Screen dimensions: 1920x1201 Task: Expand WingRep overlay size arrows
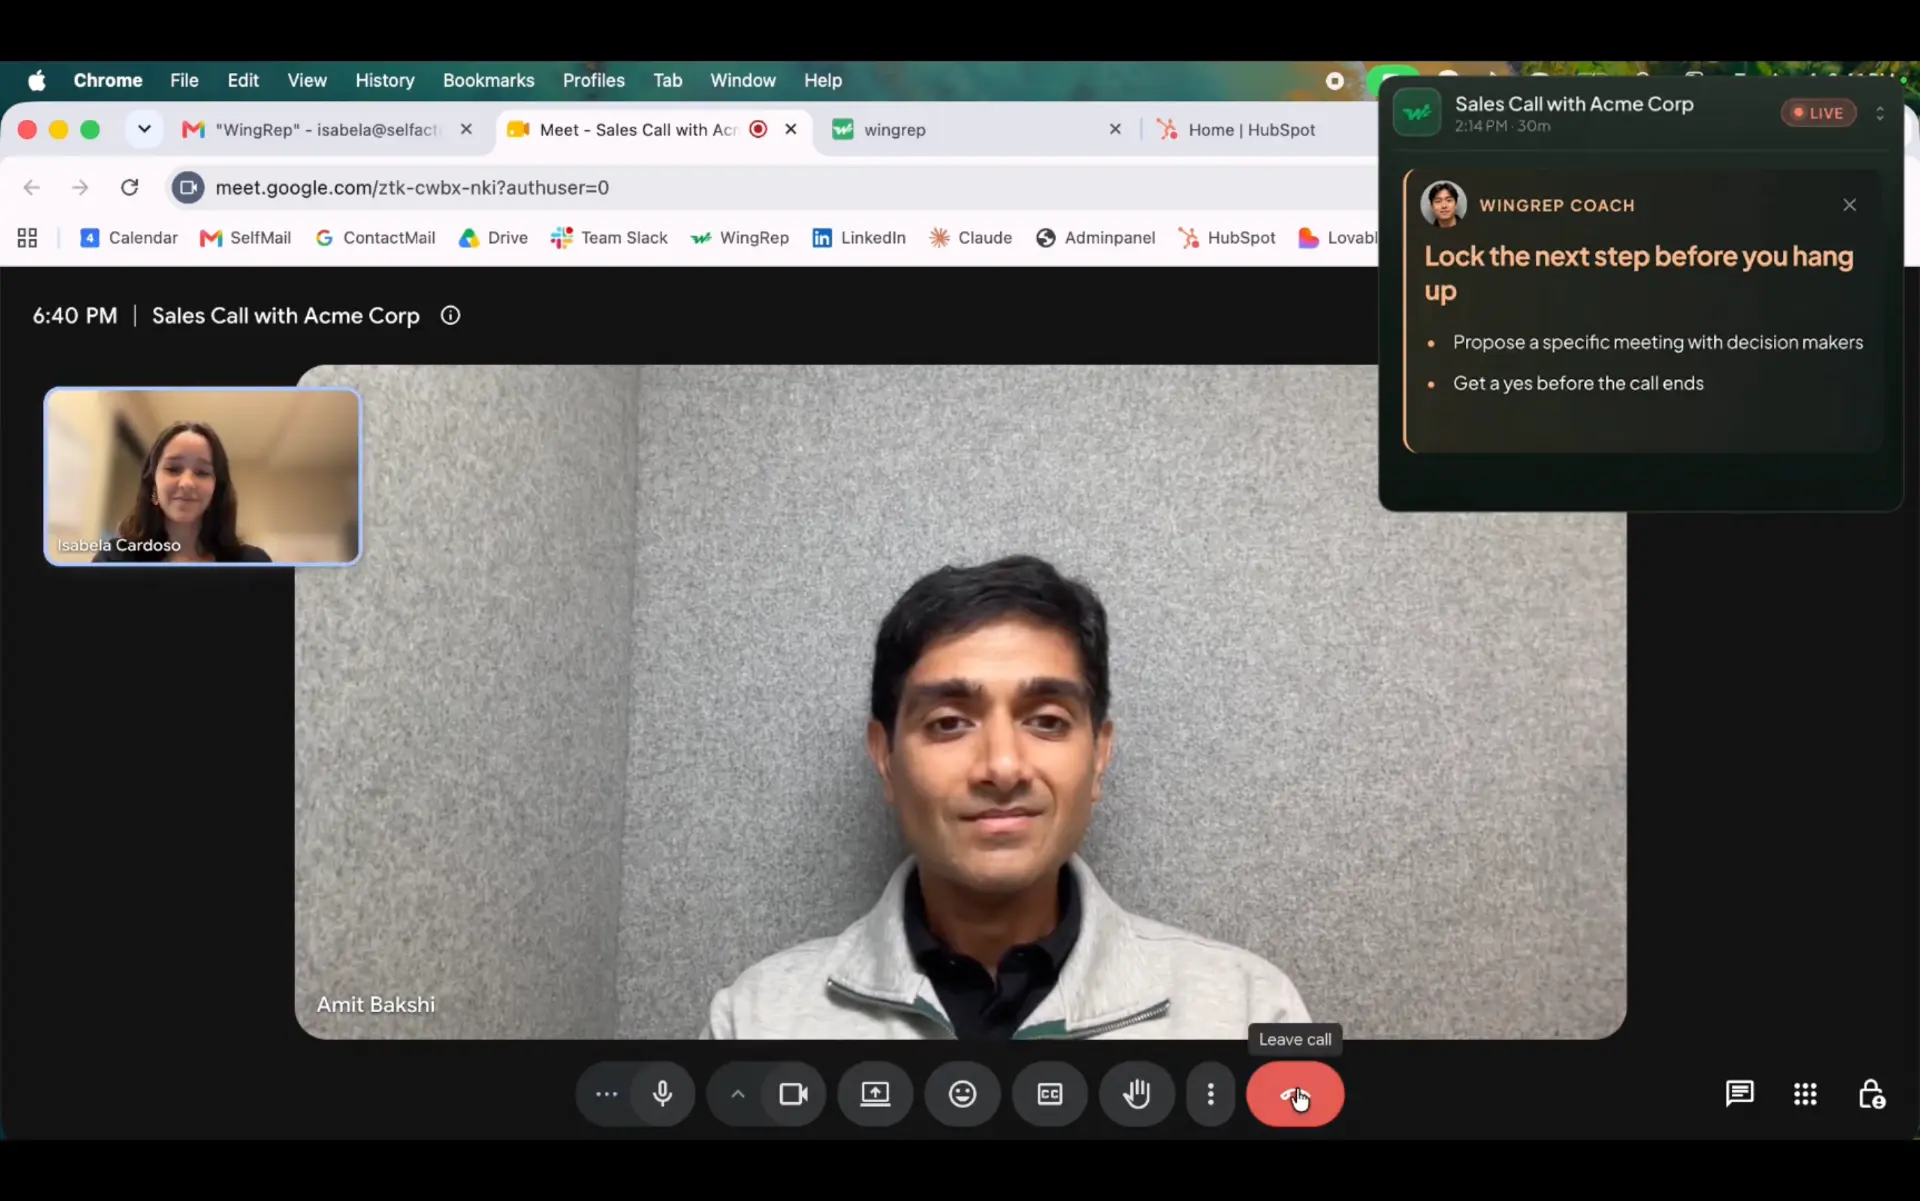click(x=1880, y=114)
